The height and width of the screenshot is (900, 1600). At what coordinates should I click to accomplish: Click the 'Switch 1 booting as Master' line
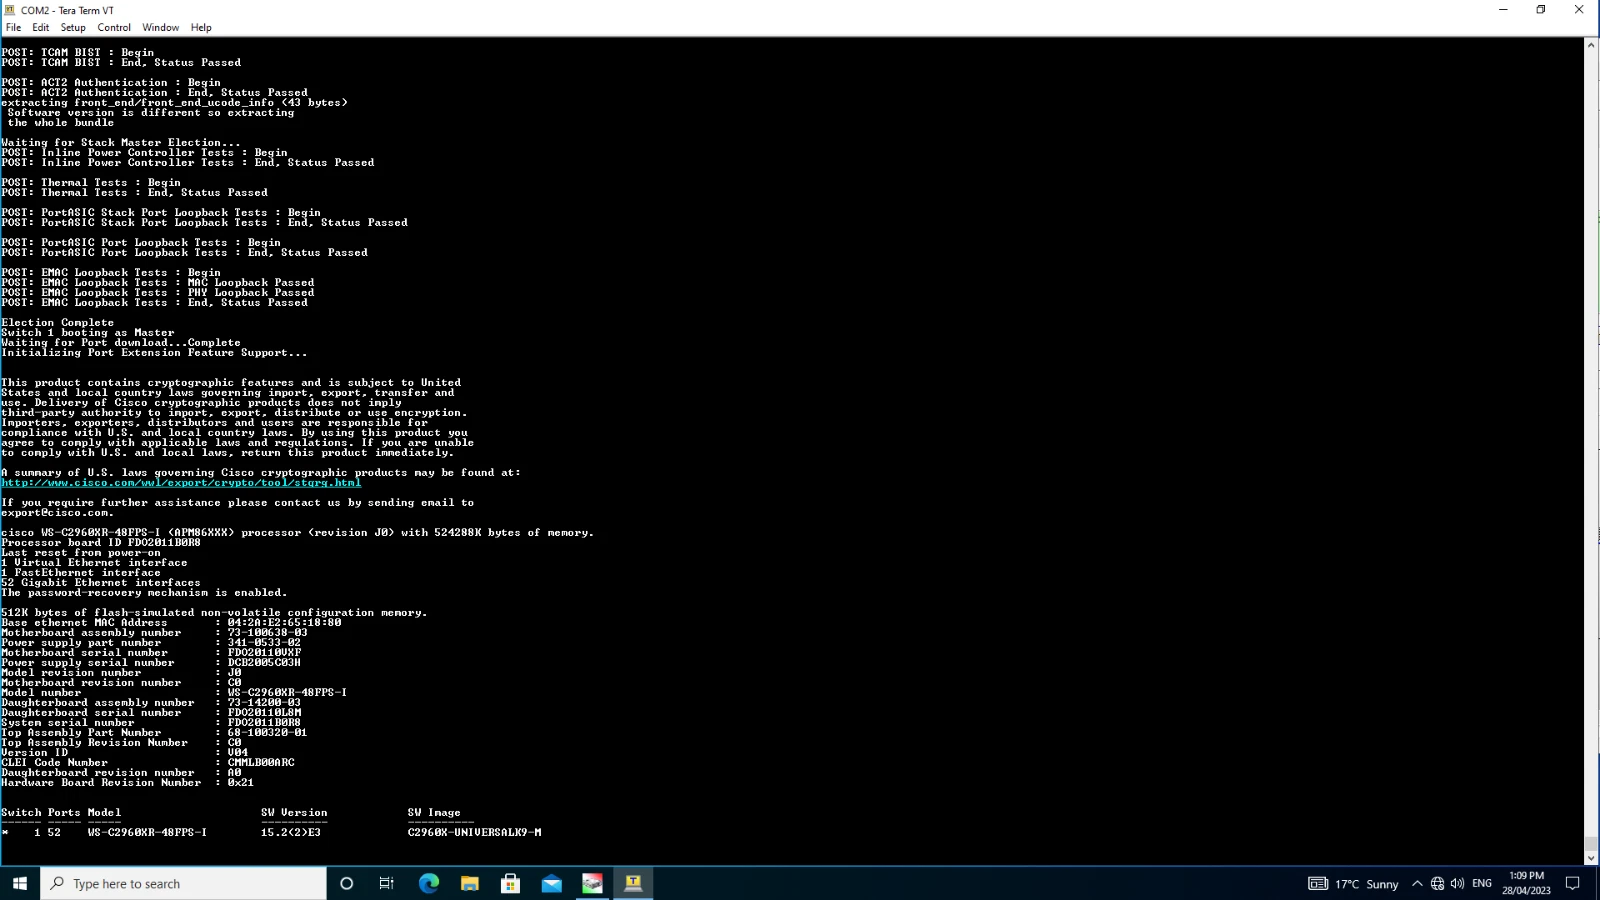[x=88, y=333]
